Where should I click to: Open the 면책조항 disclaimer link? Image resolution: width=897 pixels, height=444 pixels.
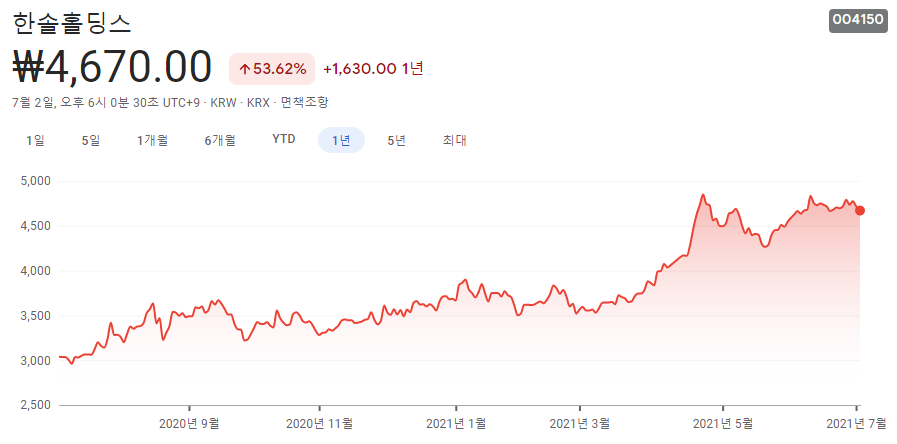tap(304, 103)
